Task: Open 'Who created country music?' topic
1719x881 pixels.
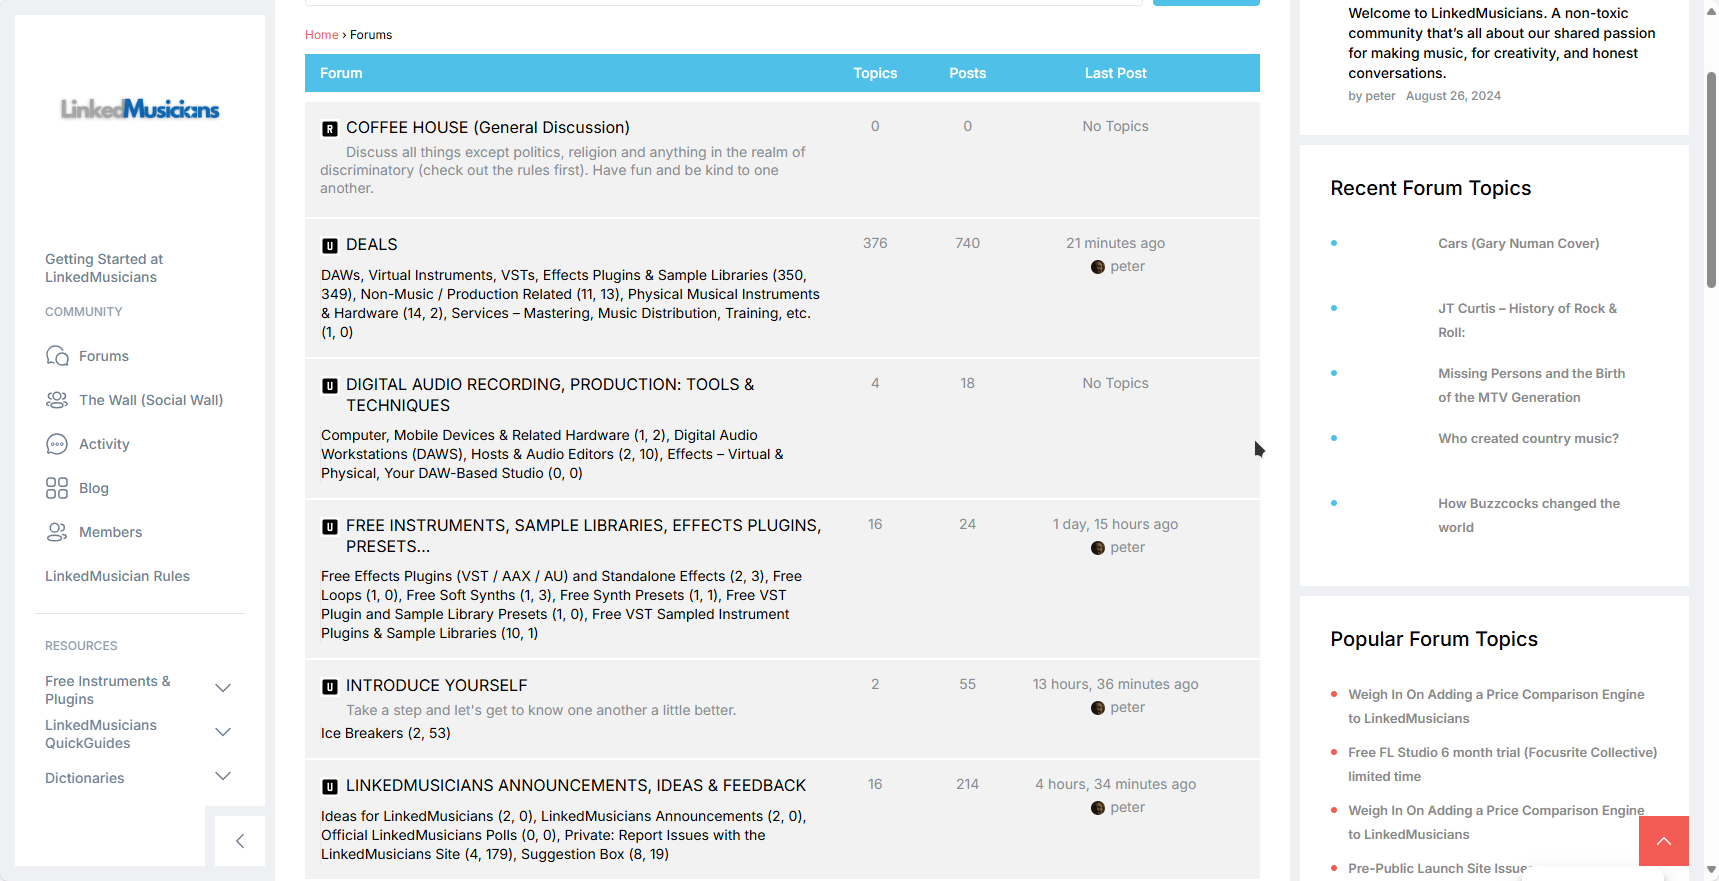Action: (x=1528, y=438)
